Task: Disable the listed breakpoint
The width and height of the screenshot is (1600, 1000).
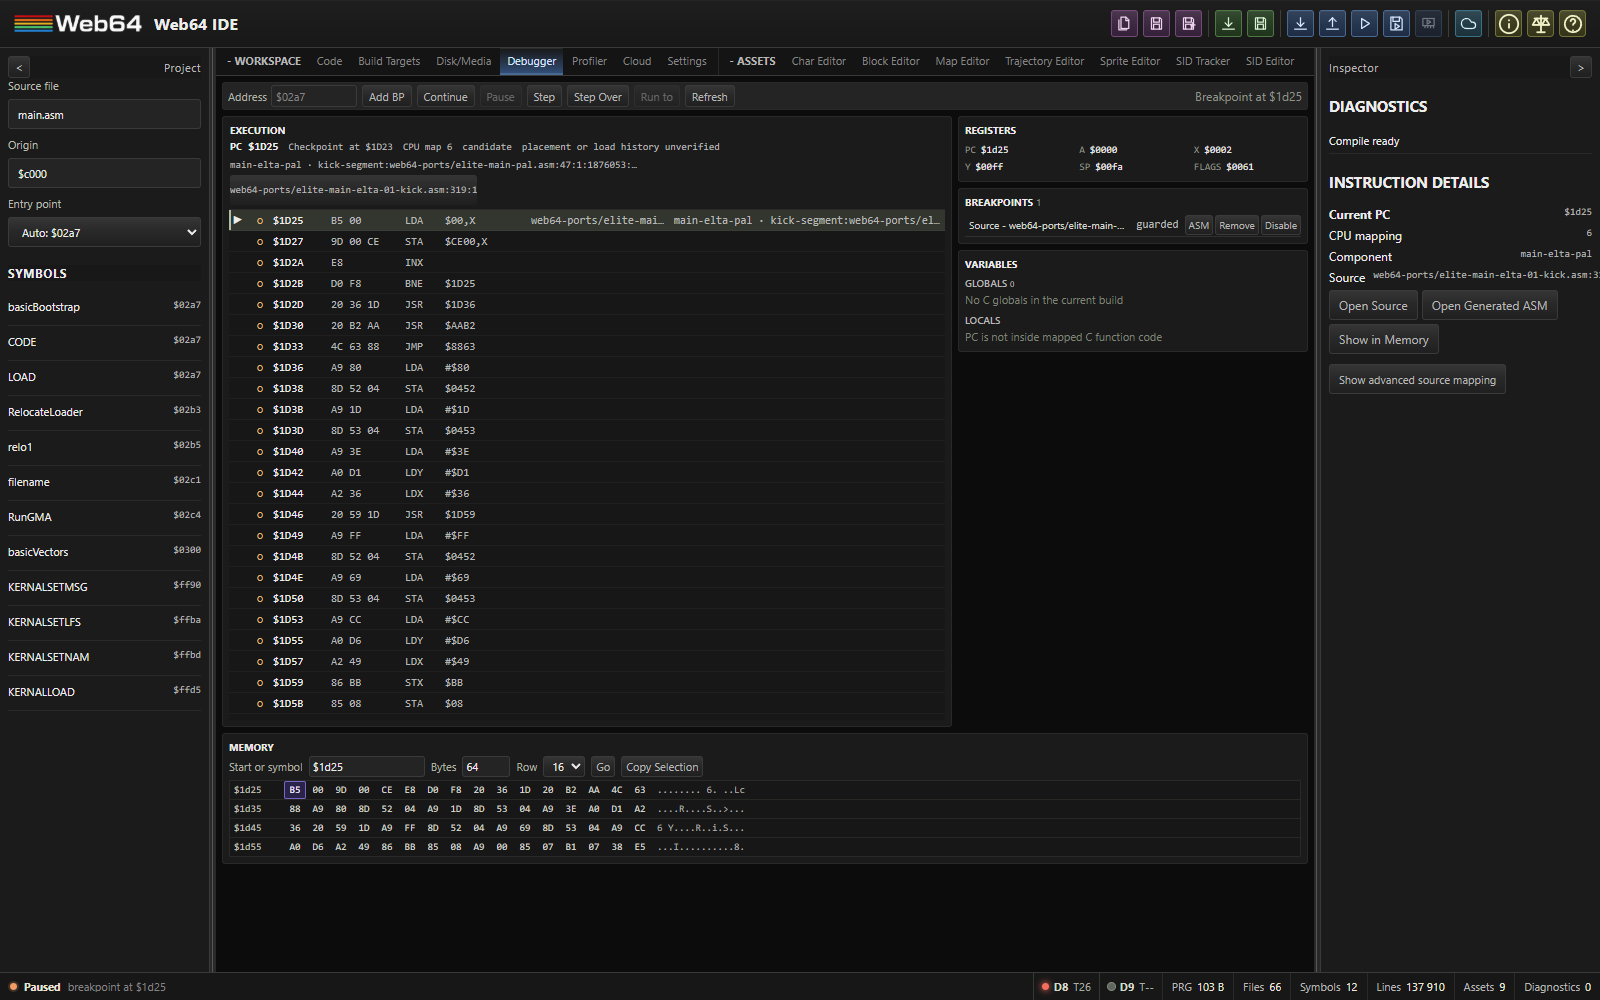Action: click(1281, 226)
